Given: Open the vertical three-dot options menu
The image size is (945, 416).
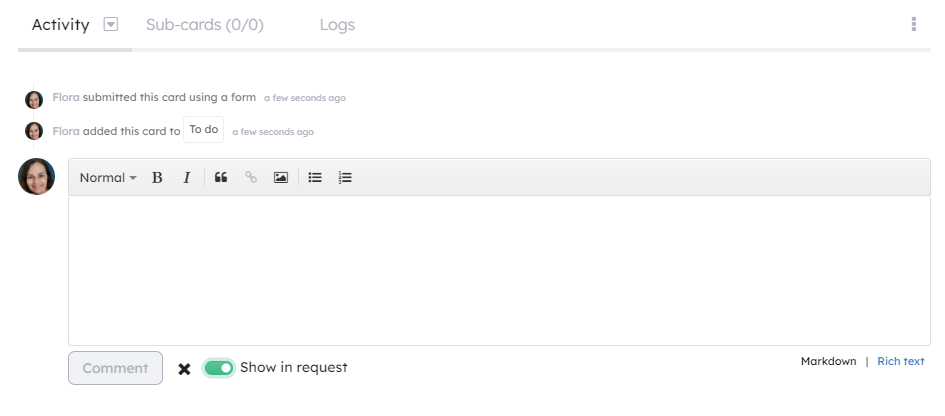Looking at the screenshot, I should [914, 24].
